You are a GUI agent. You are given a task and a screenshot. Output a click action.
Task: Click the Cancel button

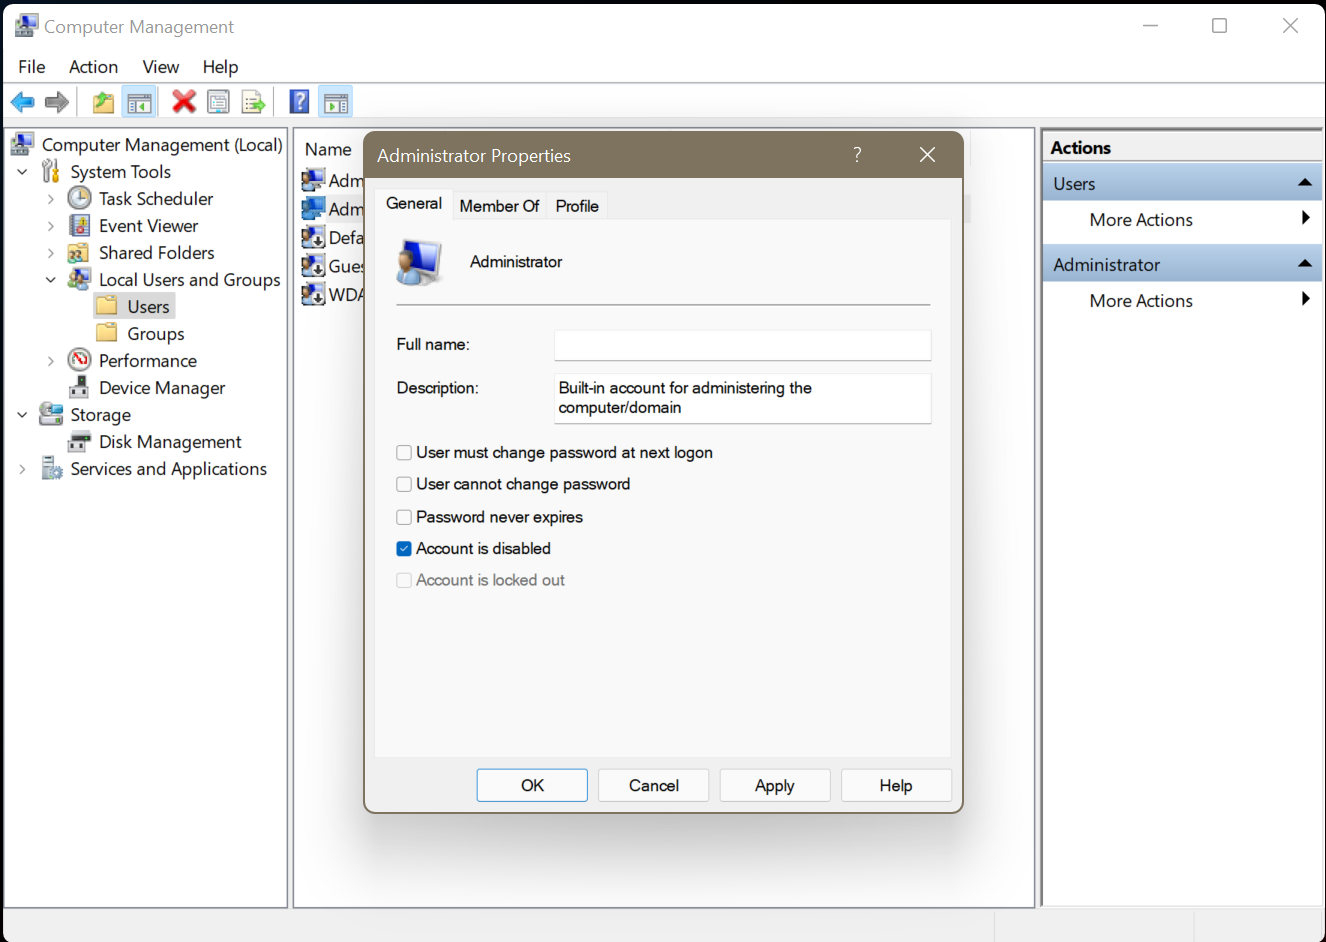coord(654,785)
